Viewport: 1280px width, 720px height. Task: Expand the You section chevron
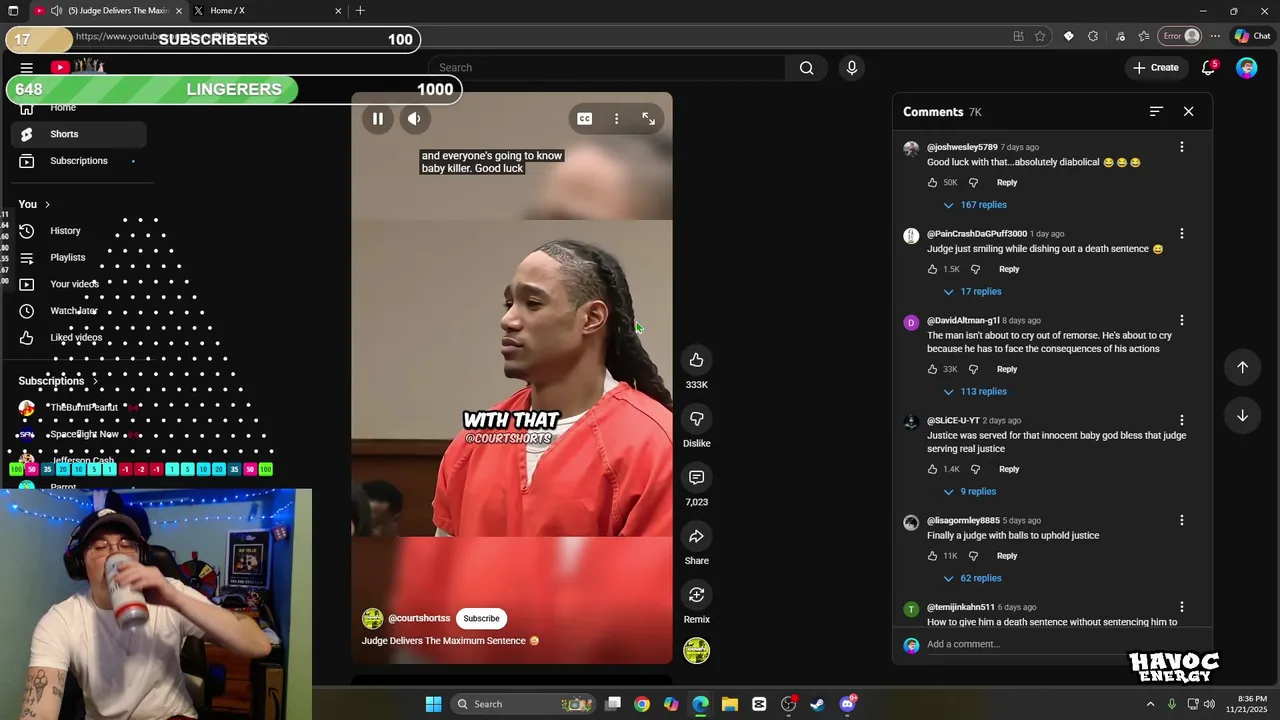coord(47,205)
